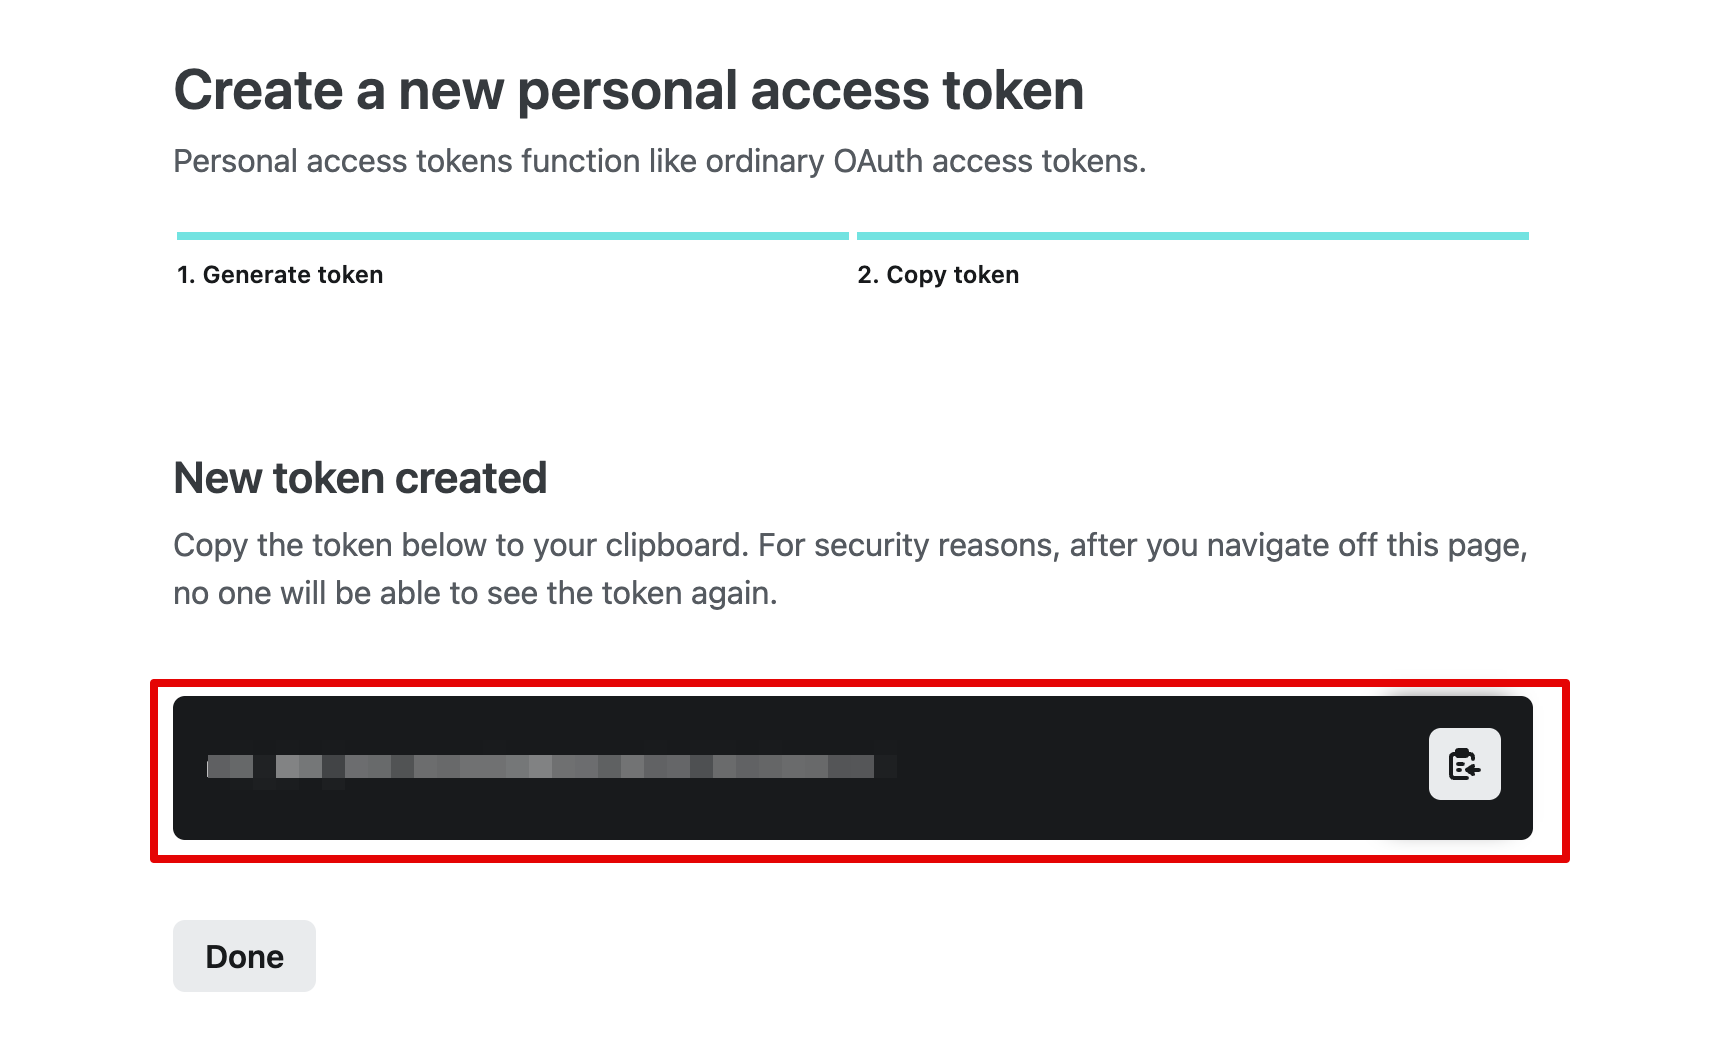Click the teal bar above Copy token
The height and width of the screenshot is (1054, 1736).
[1192, 236]
